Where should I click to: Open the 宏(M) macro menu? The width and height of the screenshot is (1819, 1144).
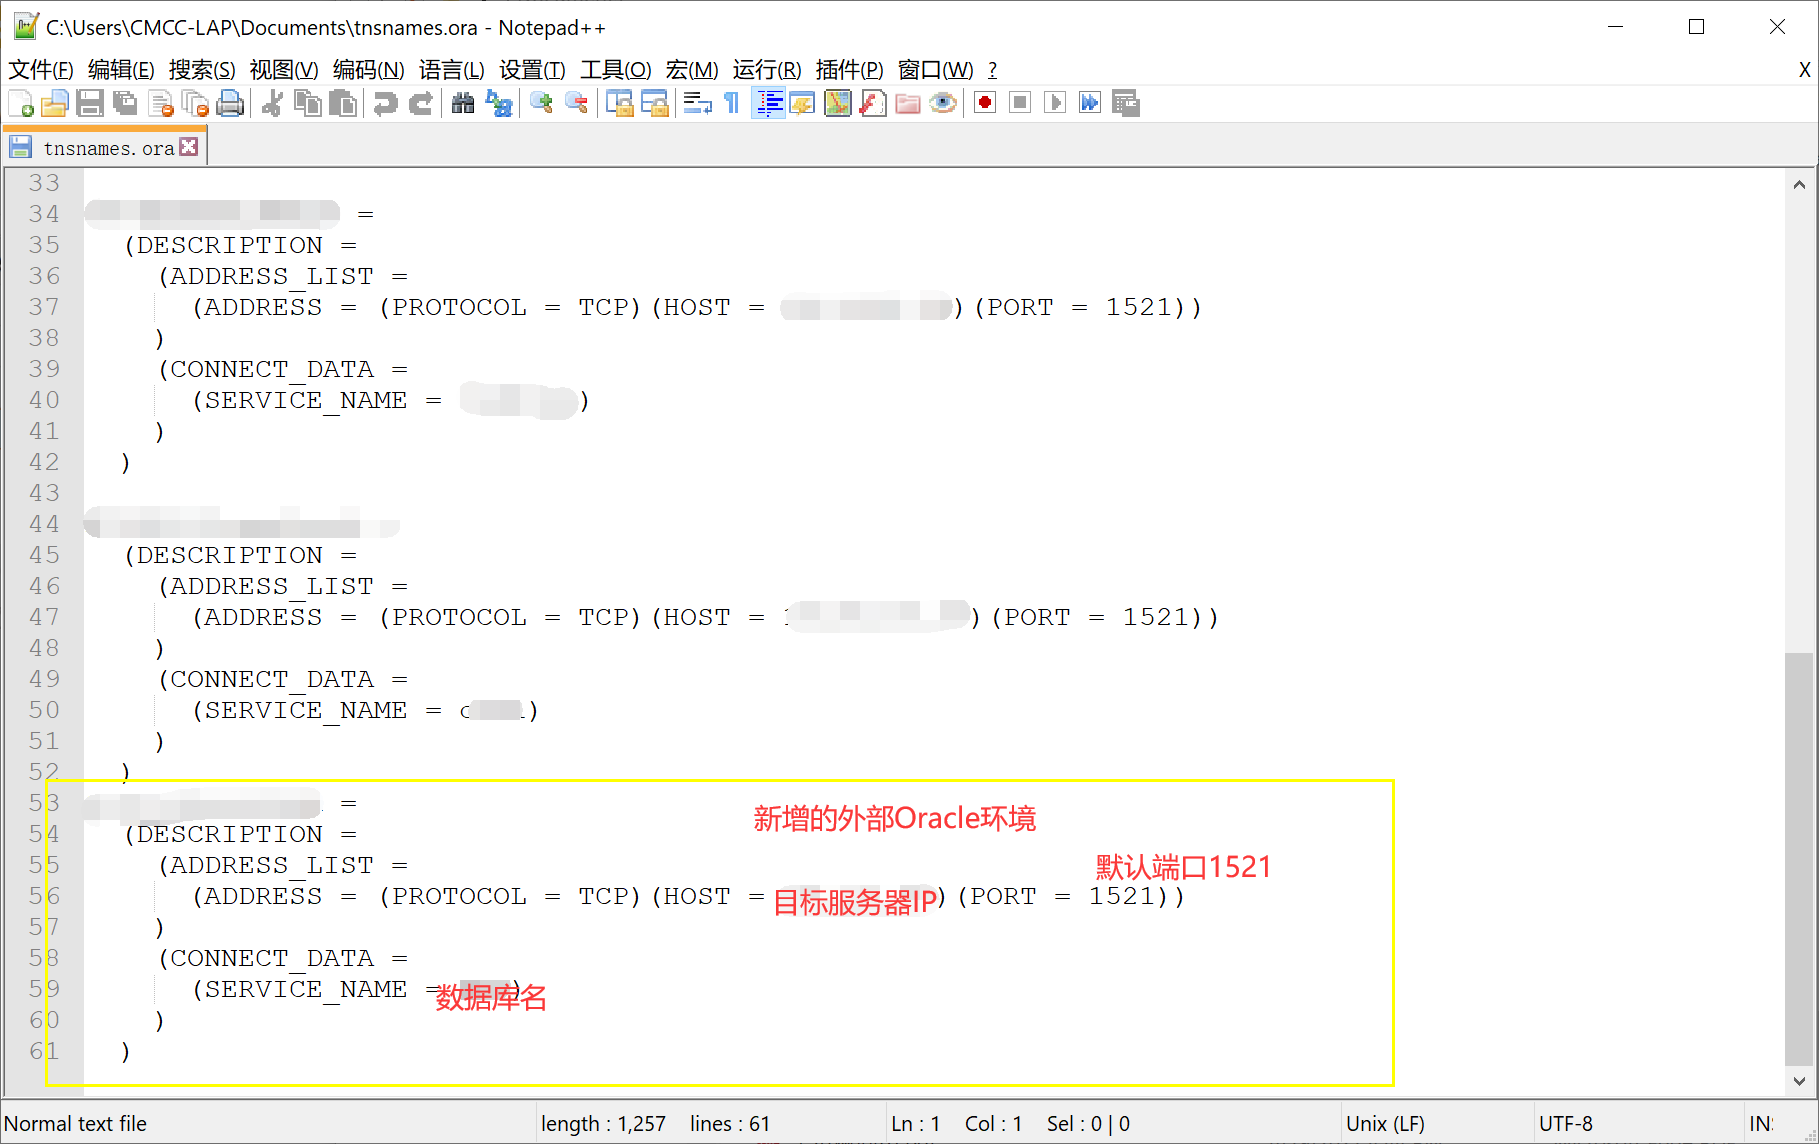point(691,70)
